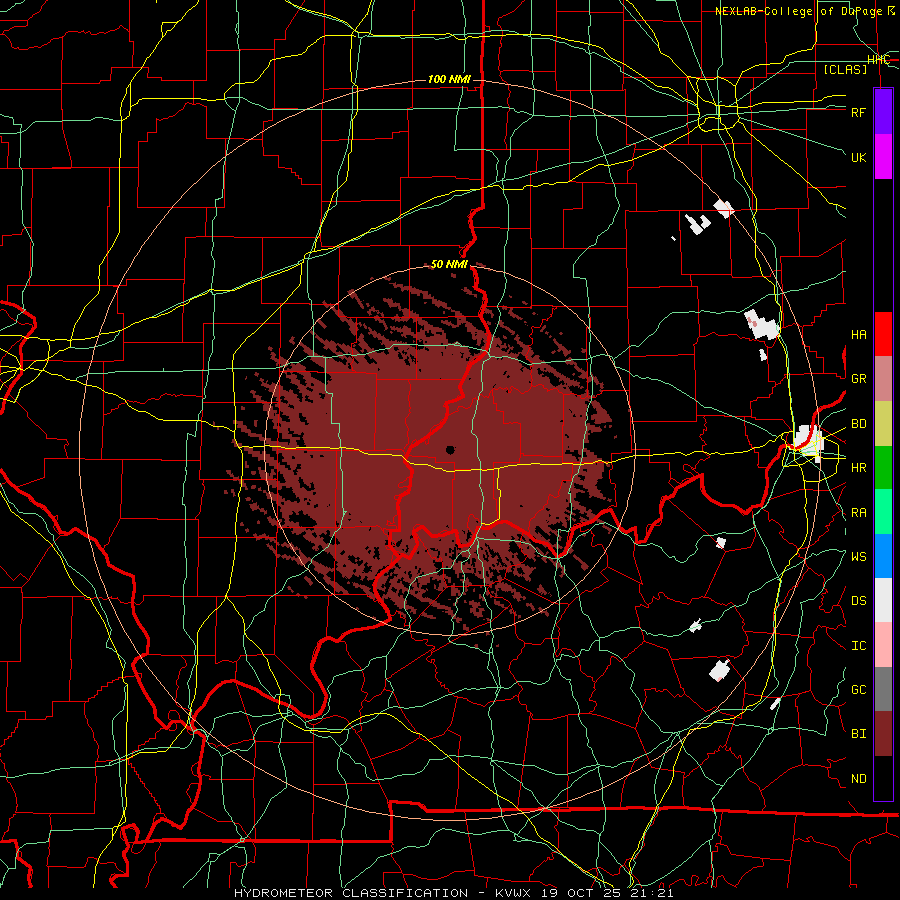Click the GR legend label

(x=859, y=379)
